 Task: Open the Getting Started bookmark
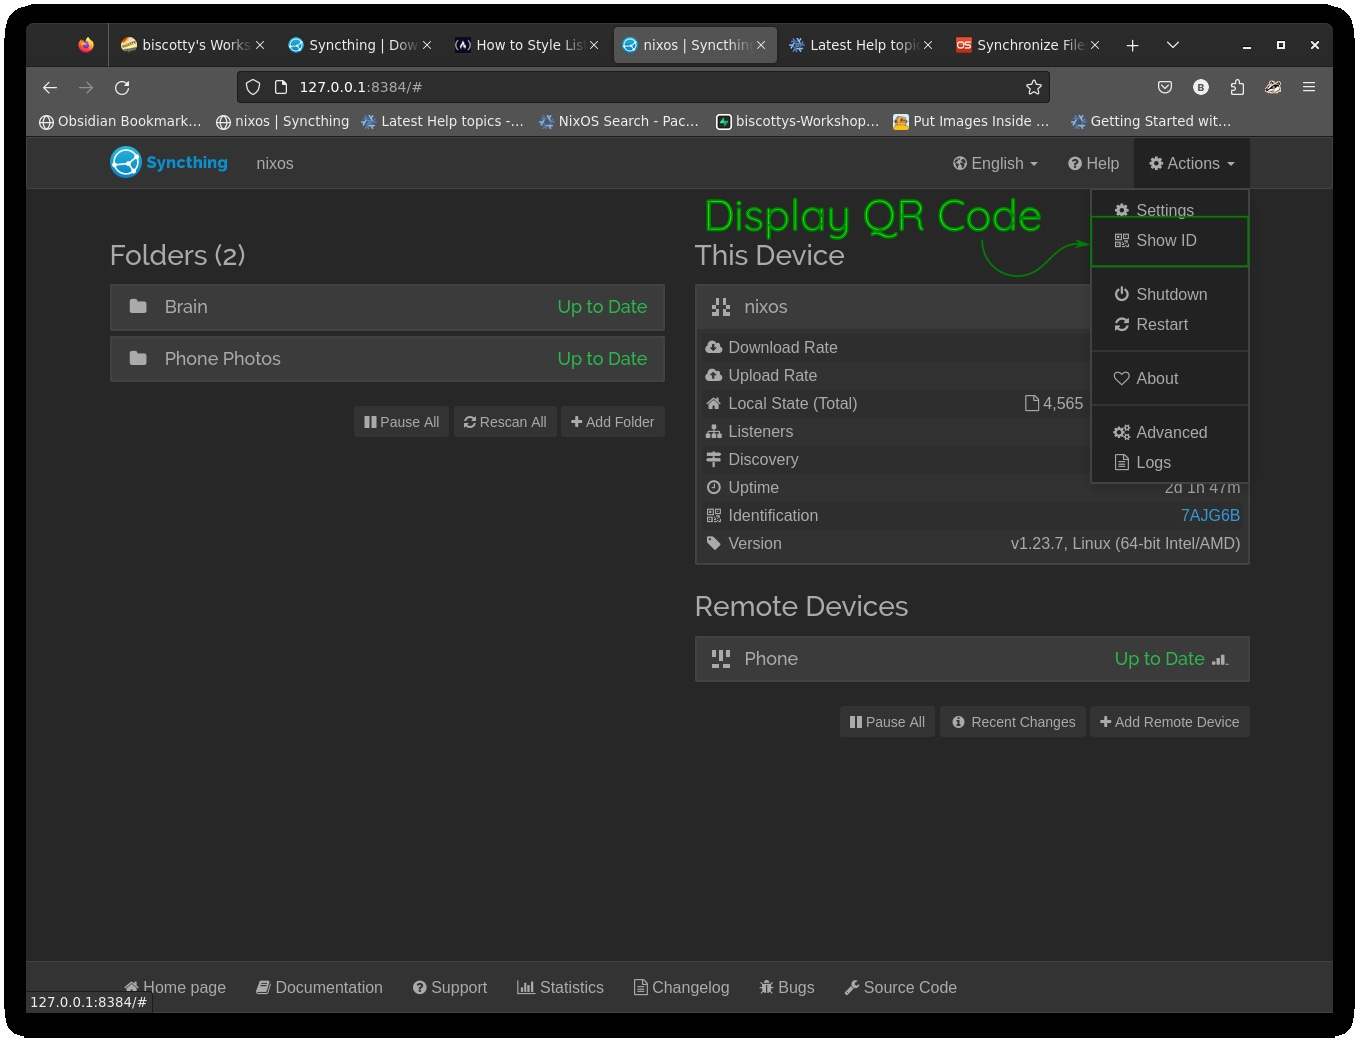tap(1151, 121)
